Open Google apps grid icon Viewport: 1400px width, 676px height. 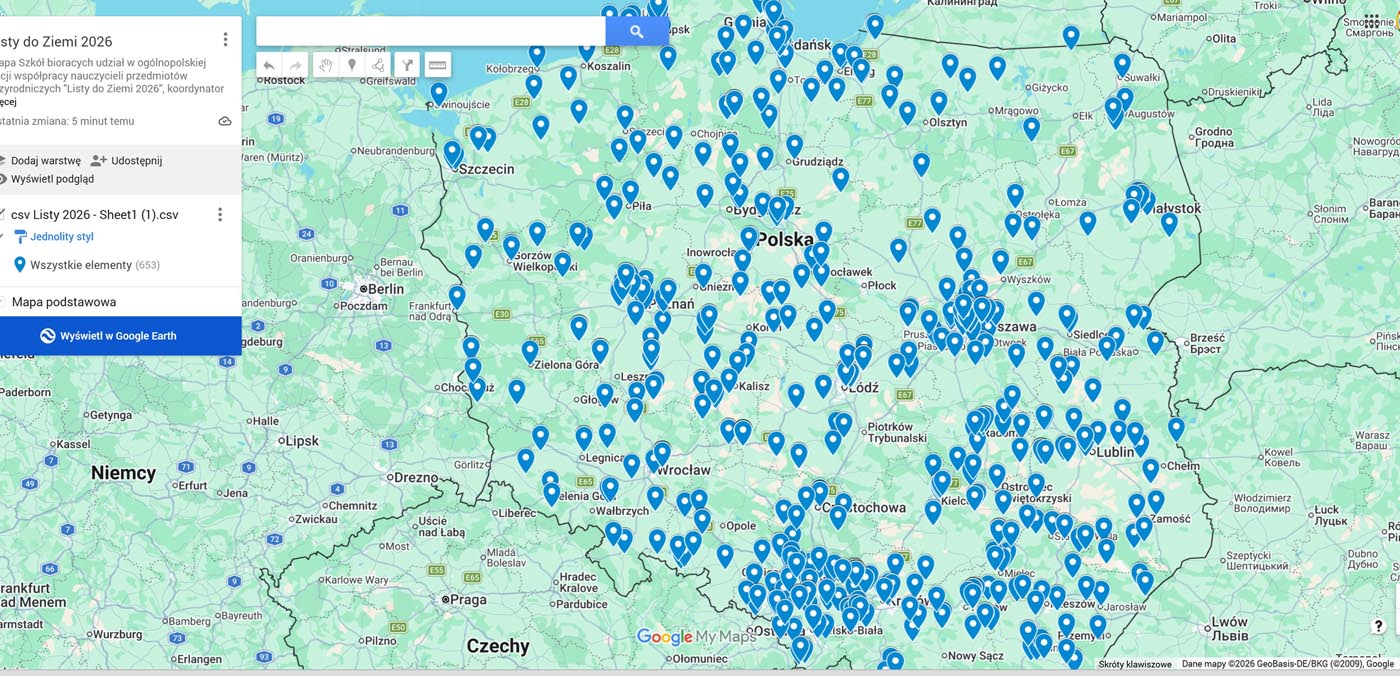coord(1371,21)
